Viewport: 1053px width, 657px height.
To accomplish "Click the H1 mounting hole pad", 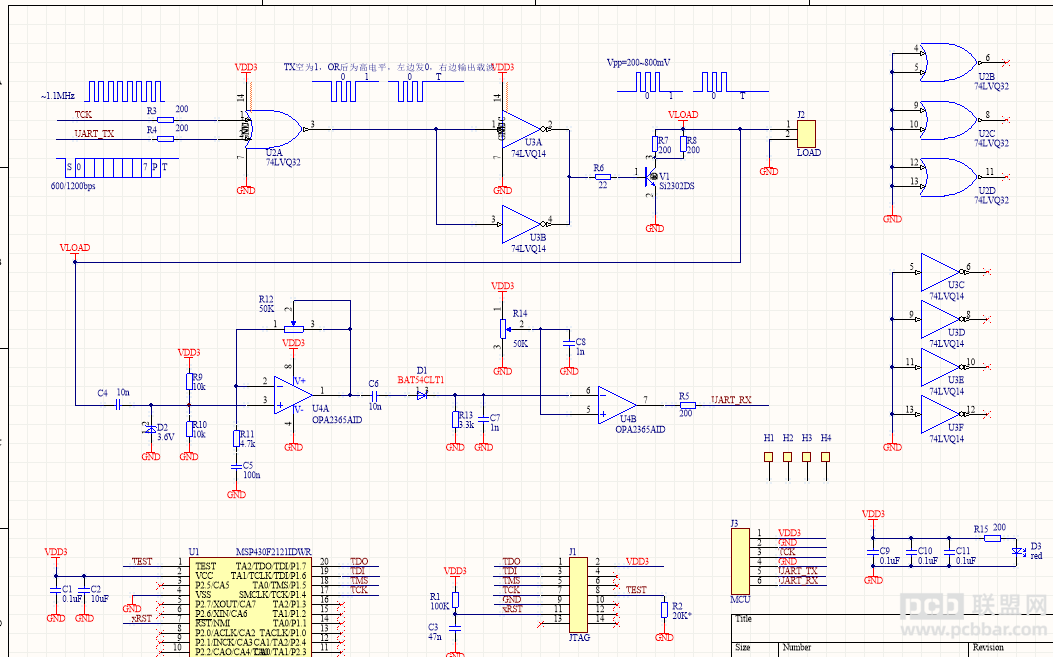I will point(768,457).
